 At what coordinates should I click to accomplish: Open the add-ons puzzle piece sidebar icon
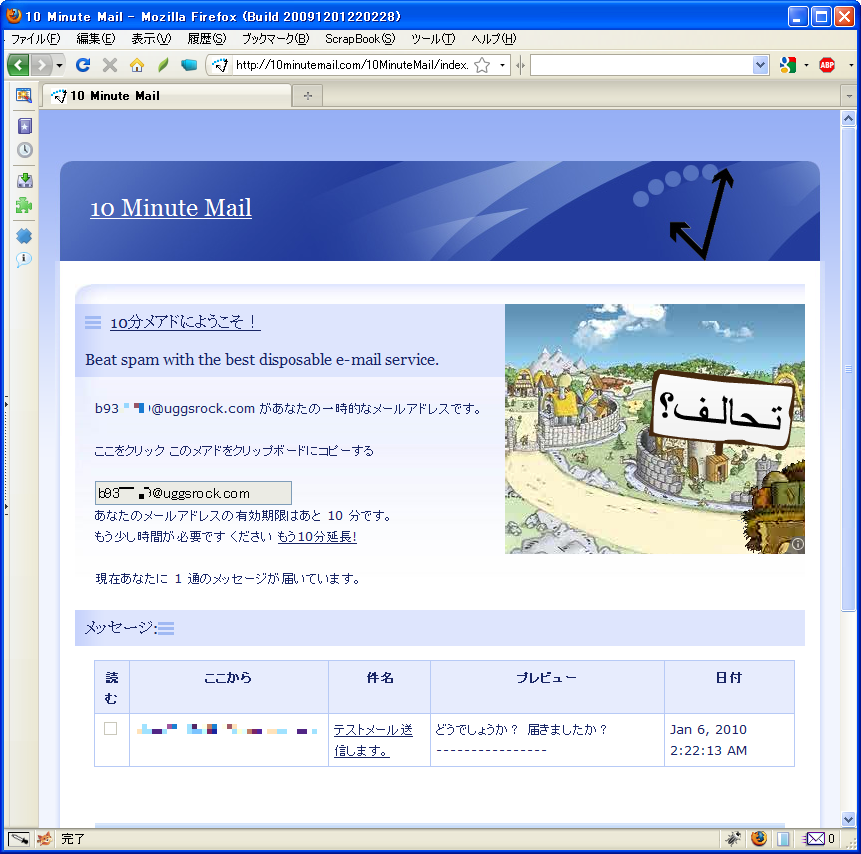[x=24, y=205]
